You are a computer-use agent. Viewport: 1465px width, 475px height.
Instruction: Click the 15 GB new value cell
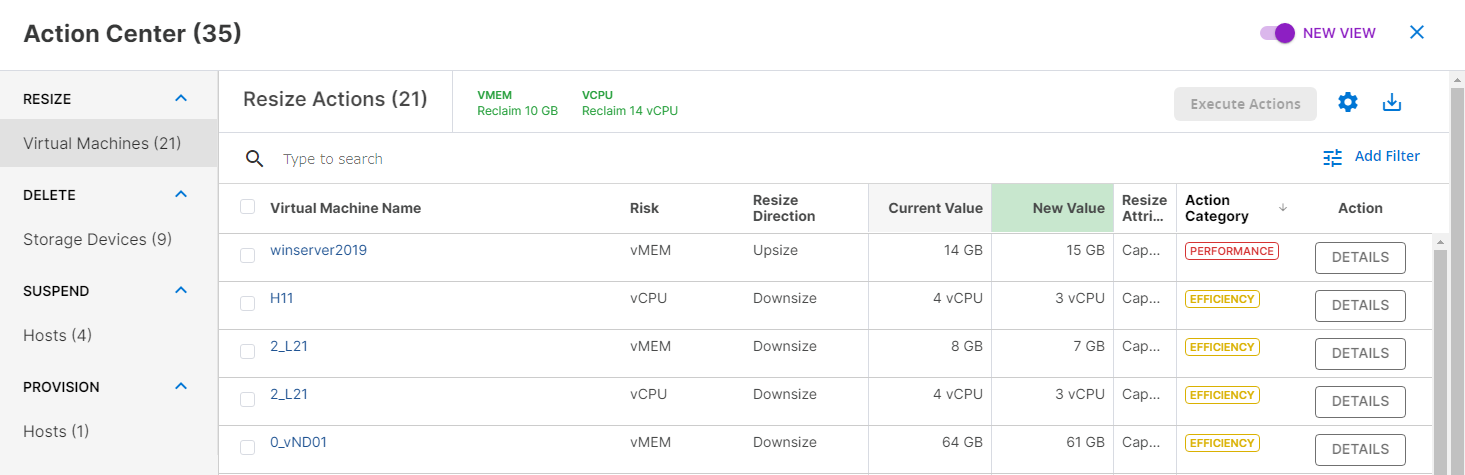1052,257
